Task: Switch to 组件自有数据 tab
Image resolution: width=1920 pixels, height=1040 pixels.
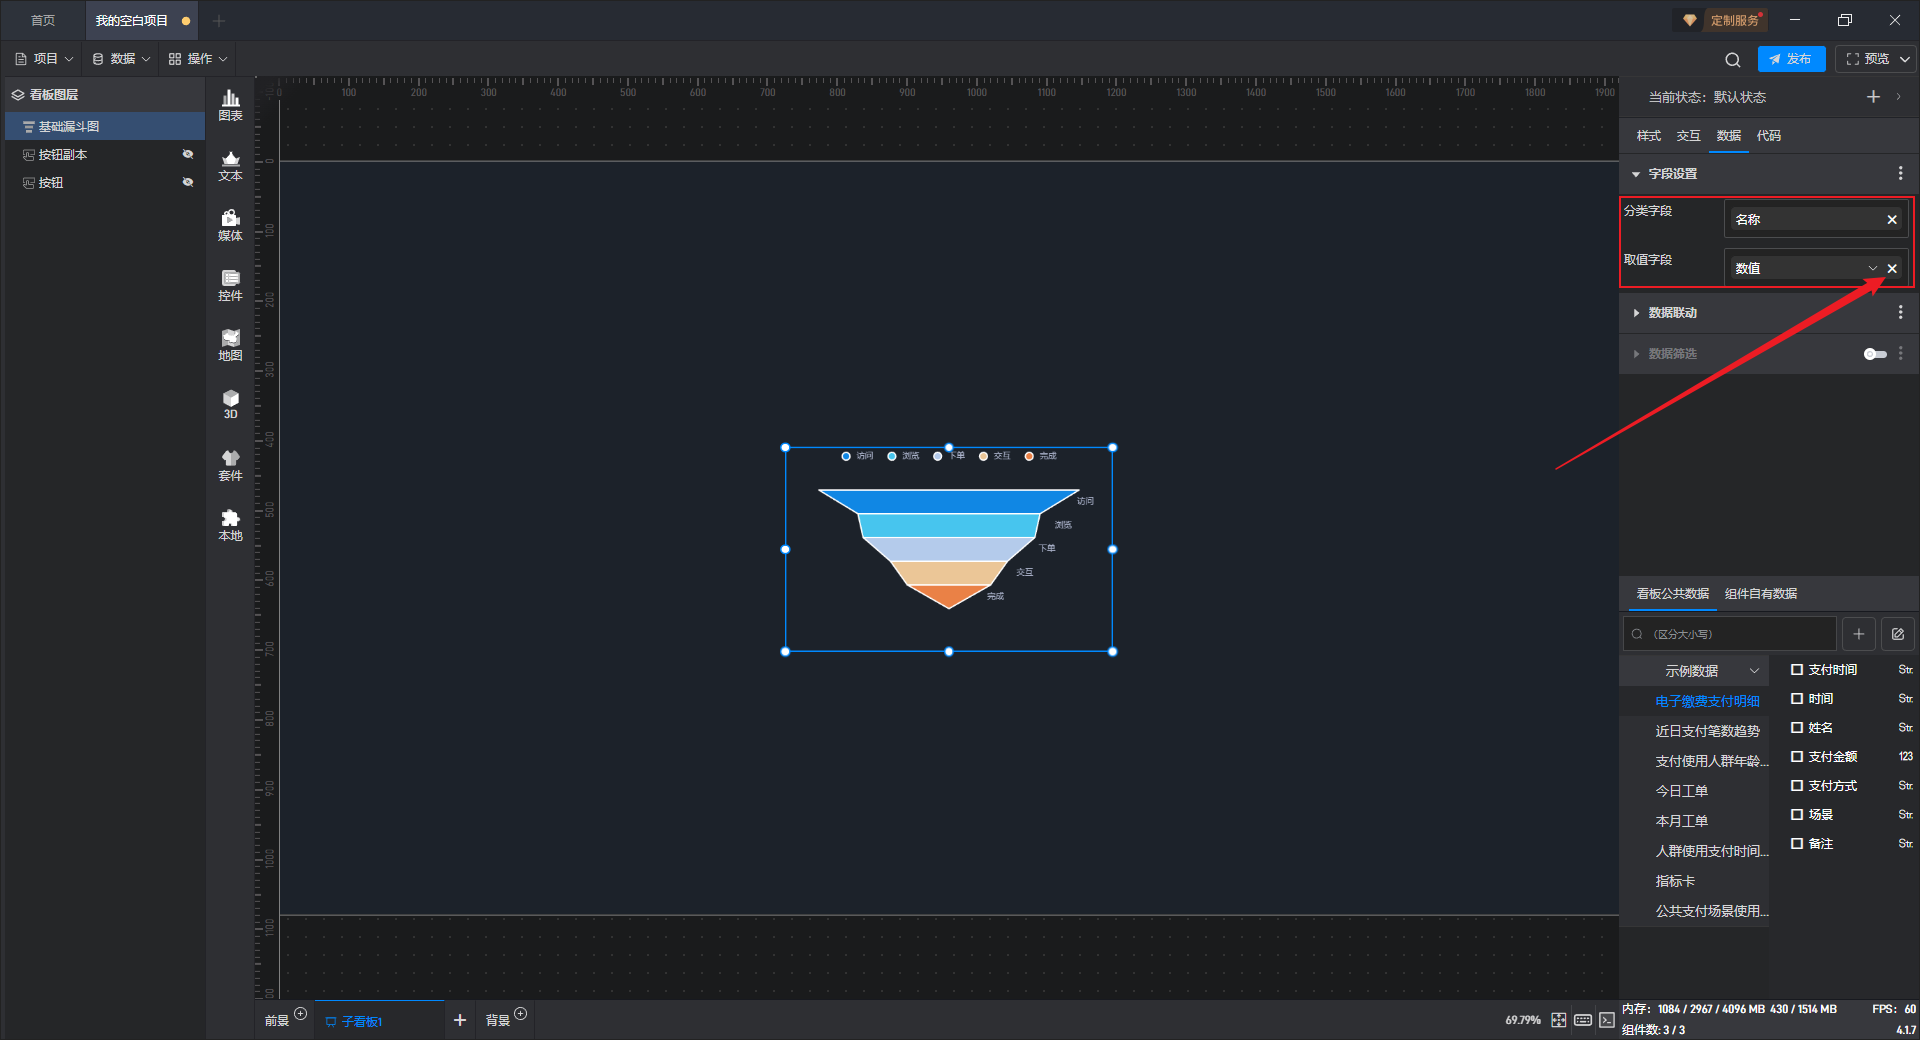Action: (x=1760, y=594)
